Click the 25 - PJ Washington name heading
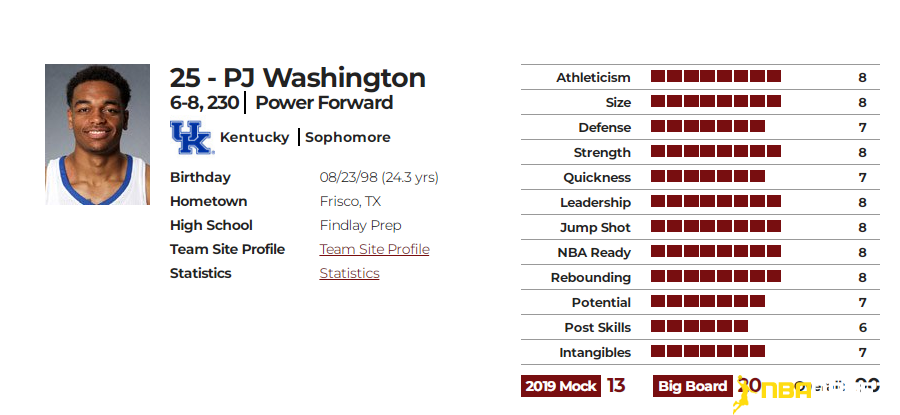This screenshot has height=415, width=900. [297, 78]
